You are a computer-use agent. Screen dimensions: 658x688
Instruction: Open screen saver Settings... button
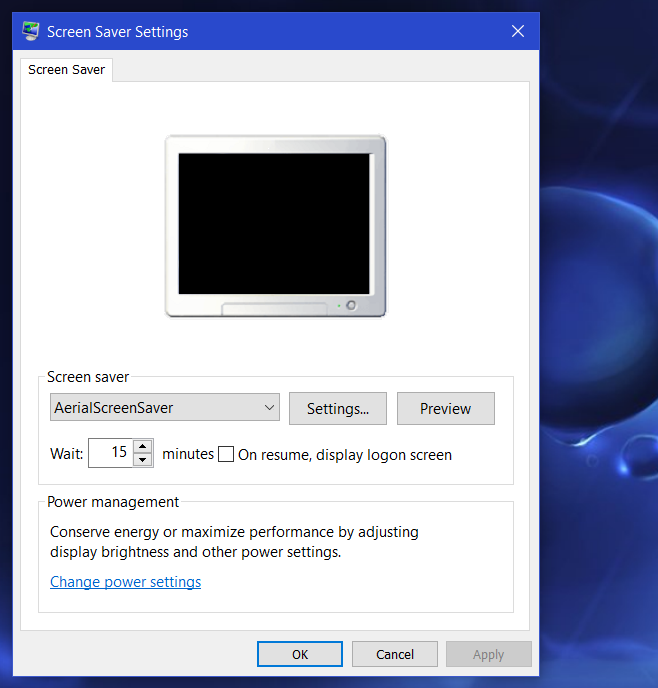(x=338, y=408)
